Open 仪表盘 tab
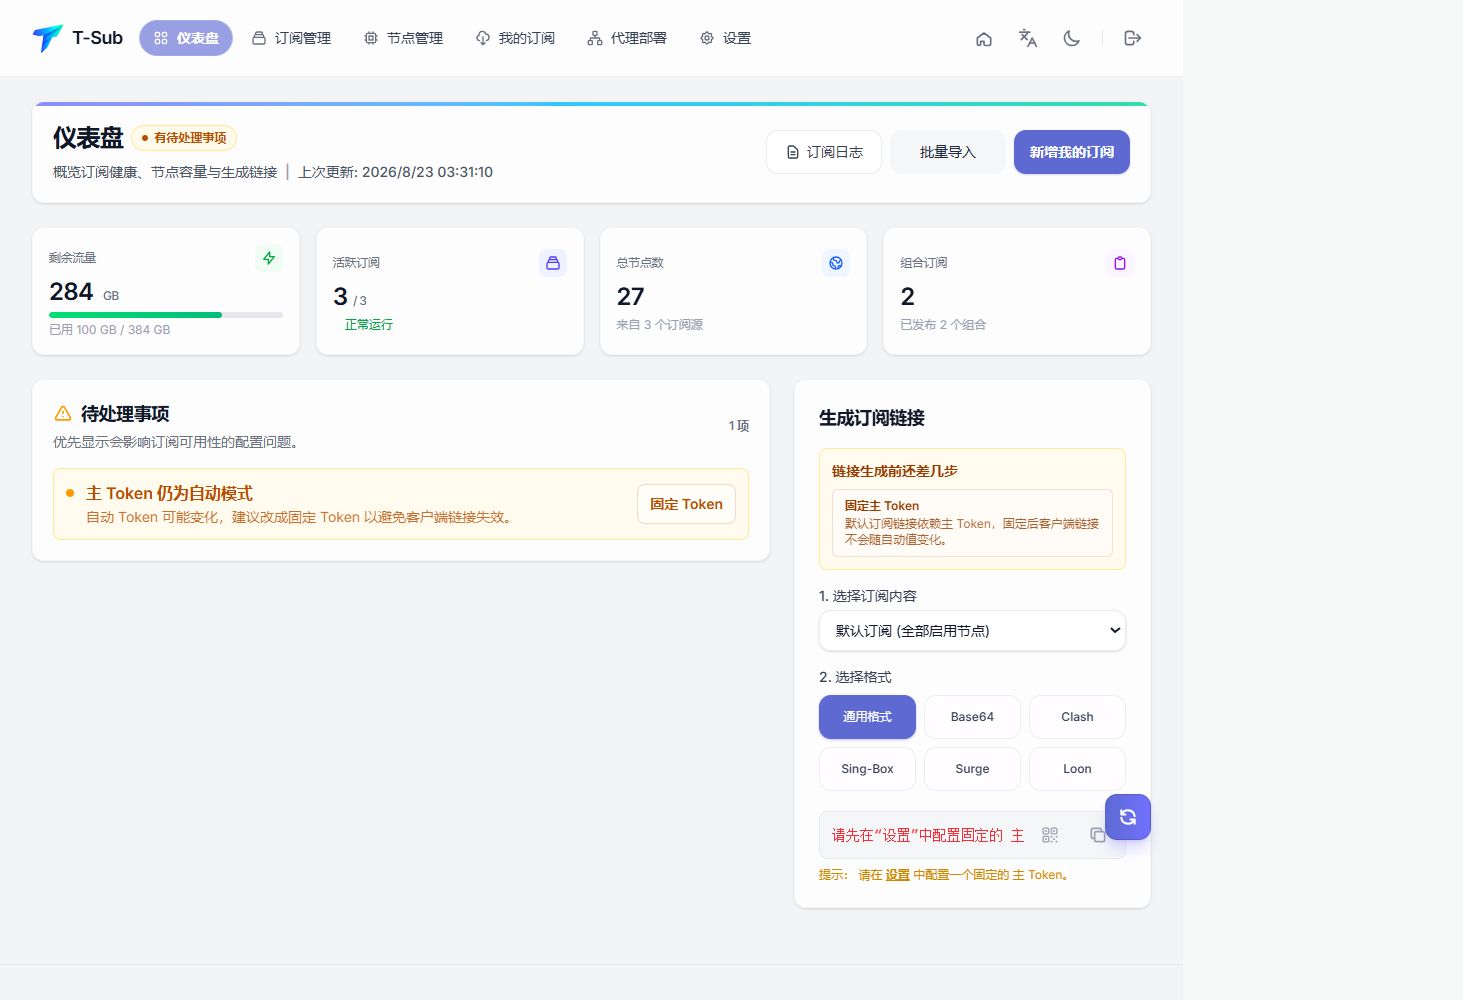The width and height of the screenshot is (1463, 1000). tap(186, 38)
